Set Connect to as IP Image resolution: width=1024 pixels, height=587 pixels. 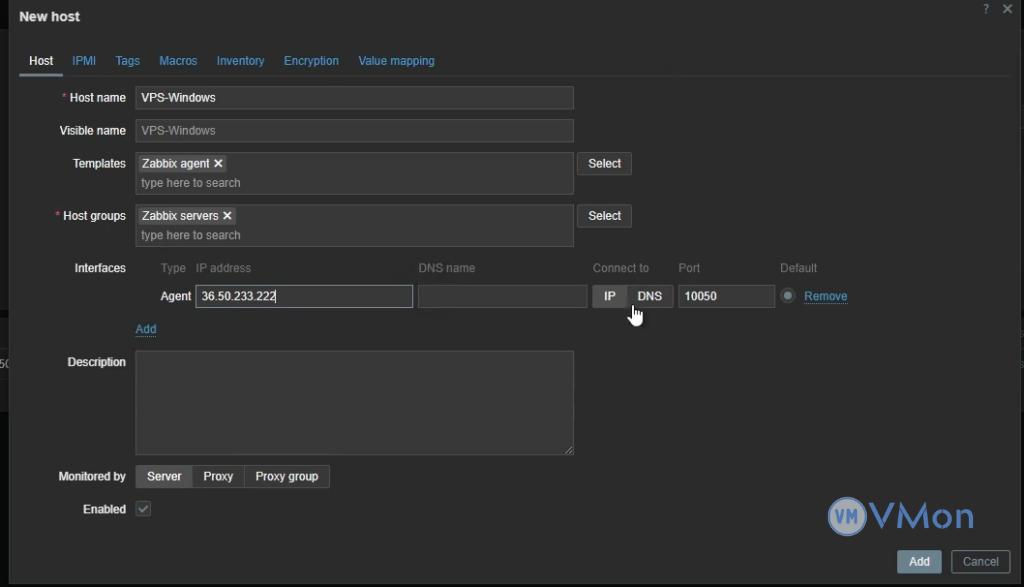610,296
